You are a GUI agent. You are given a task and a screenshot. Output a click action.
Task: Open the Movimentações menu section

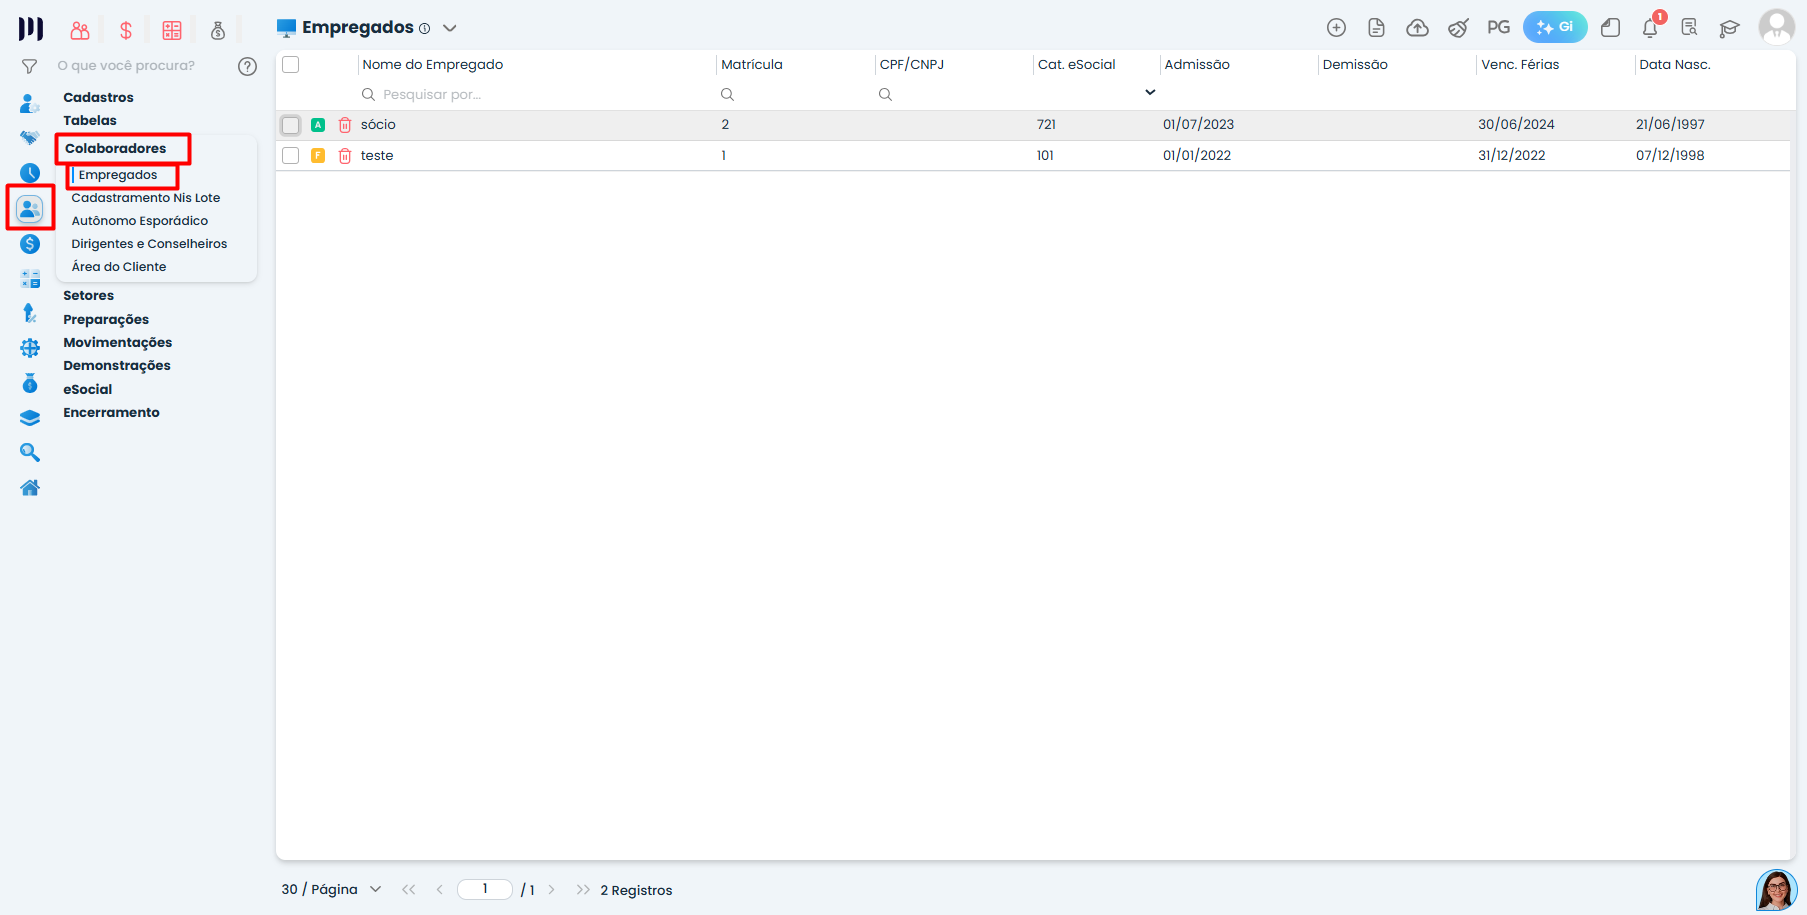tap(117, 342)
